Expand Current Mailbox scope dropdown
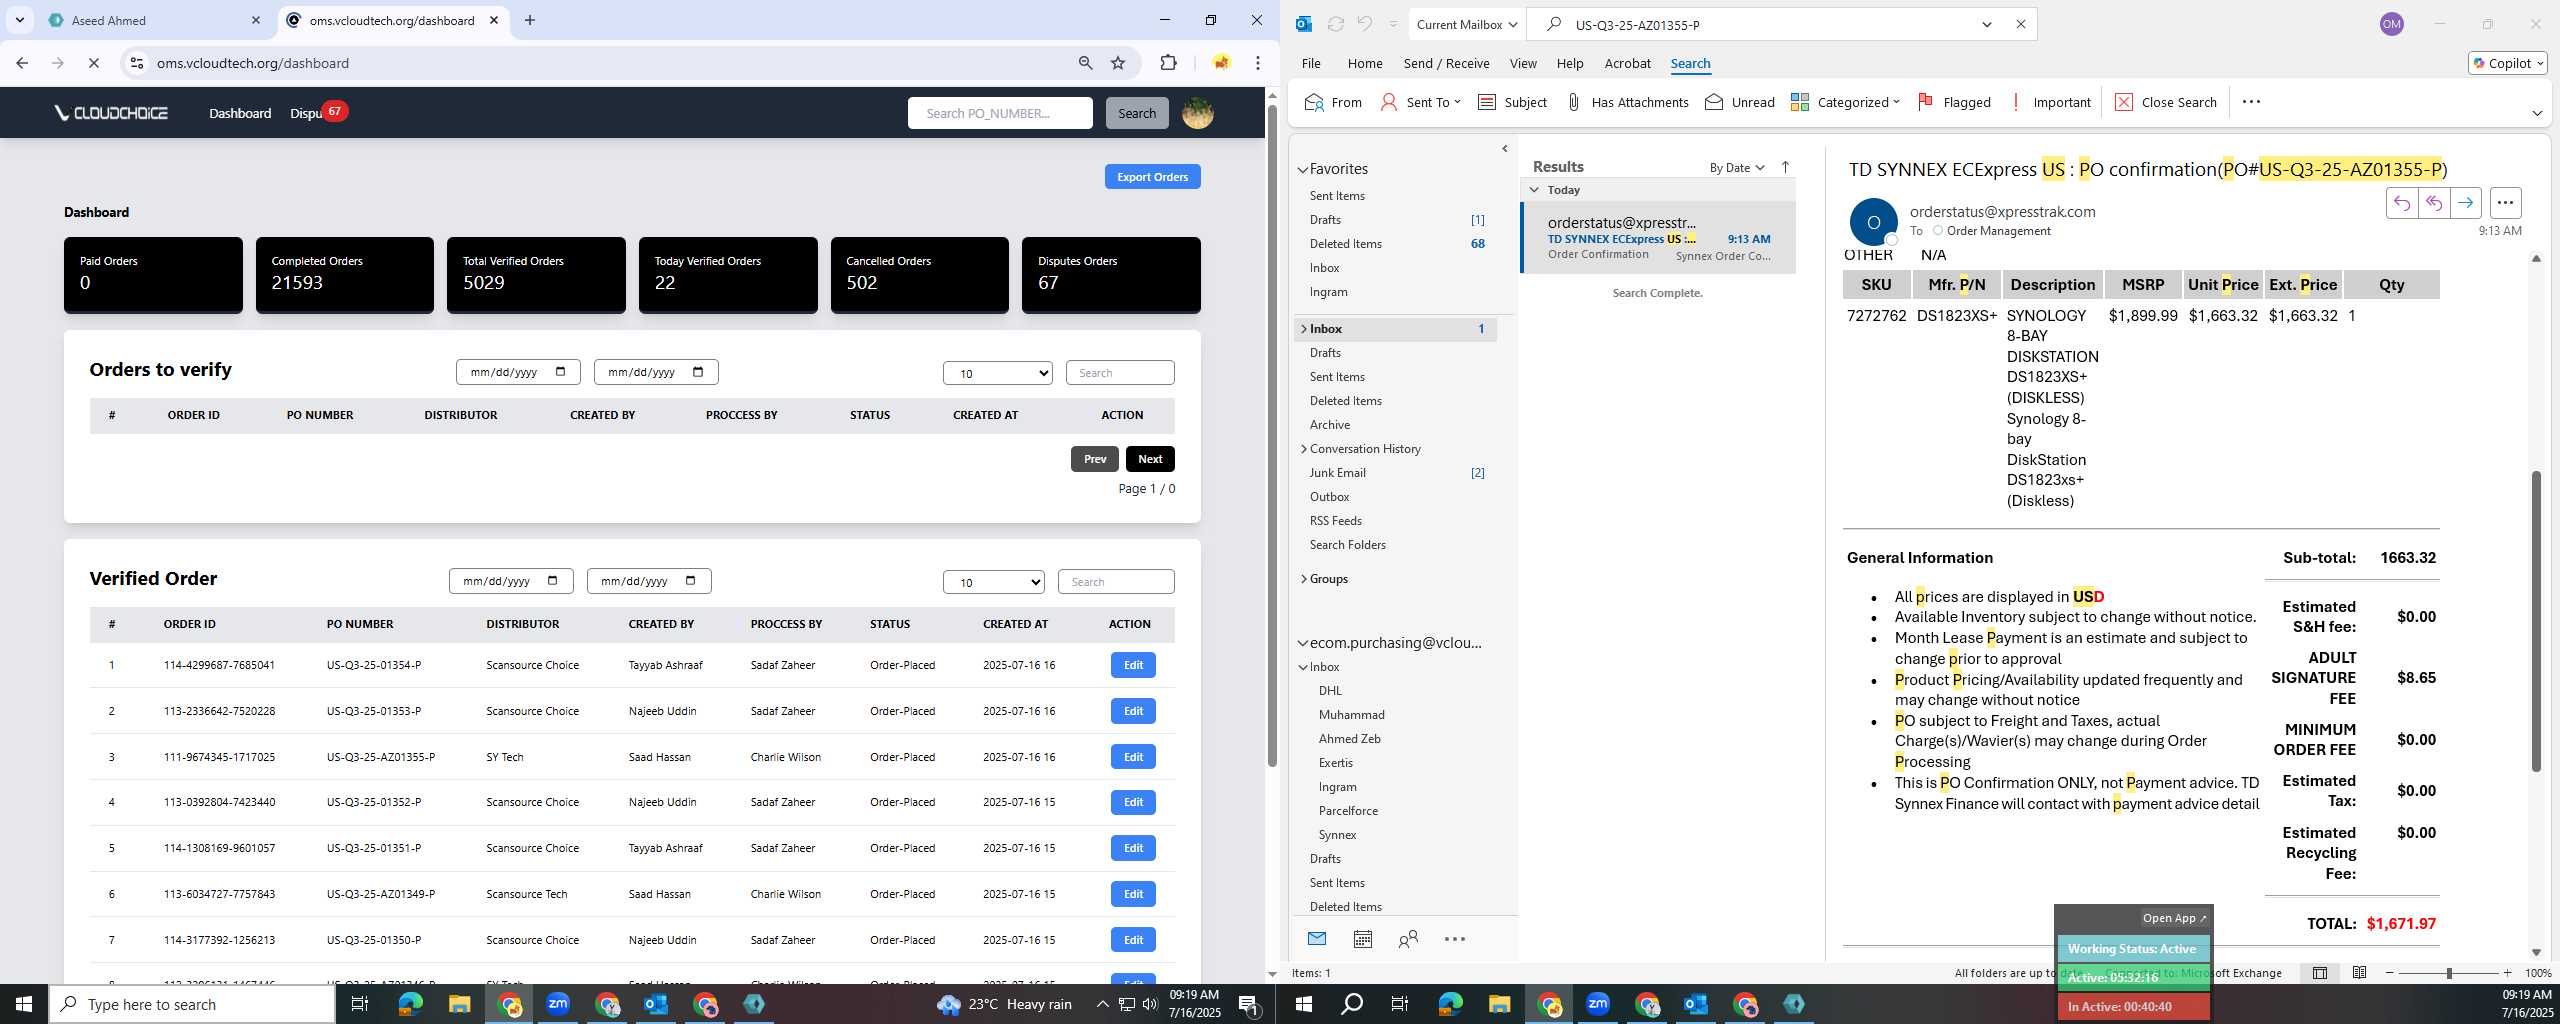2560x1024 pixels. coord(1467,24)
